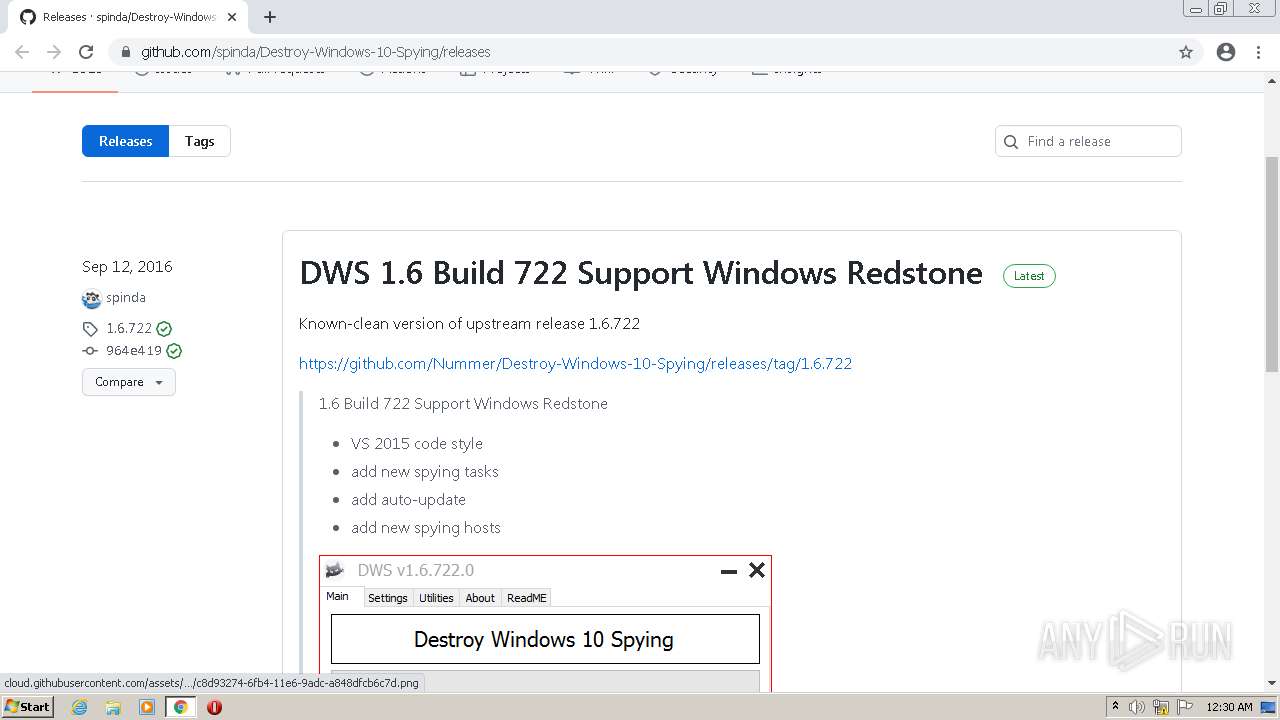1280x720 pixels.
Task: Open commit 964e419
Action: point(134,351)
